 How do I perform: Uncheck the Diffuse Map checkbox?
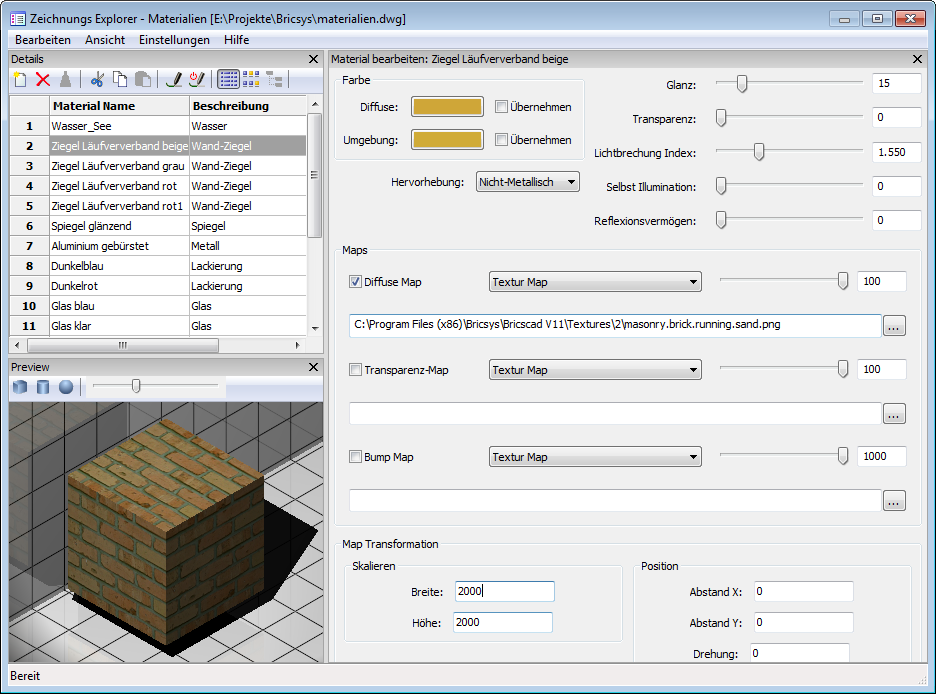pos(355,282)
